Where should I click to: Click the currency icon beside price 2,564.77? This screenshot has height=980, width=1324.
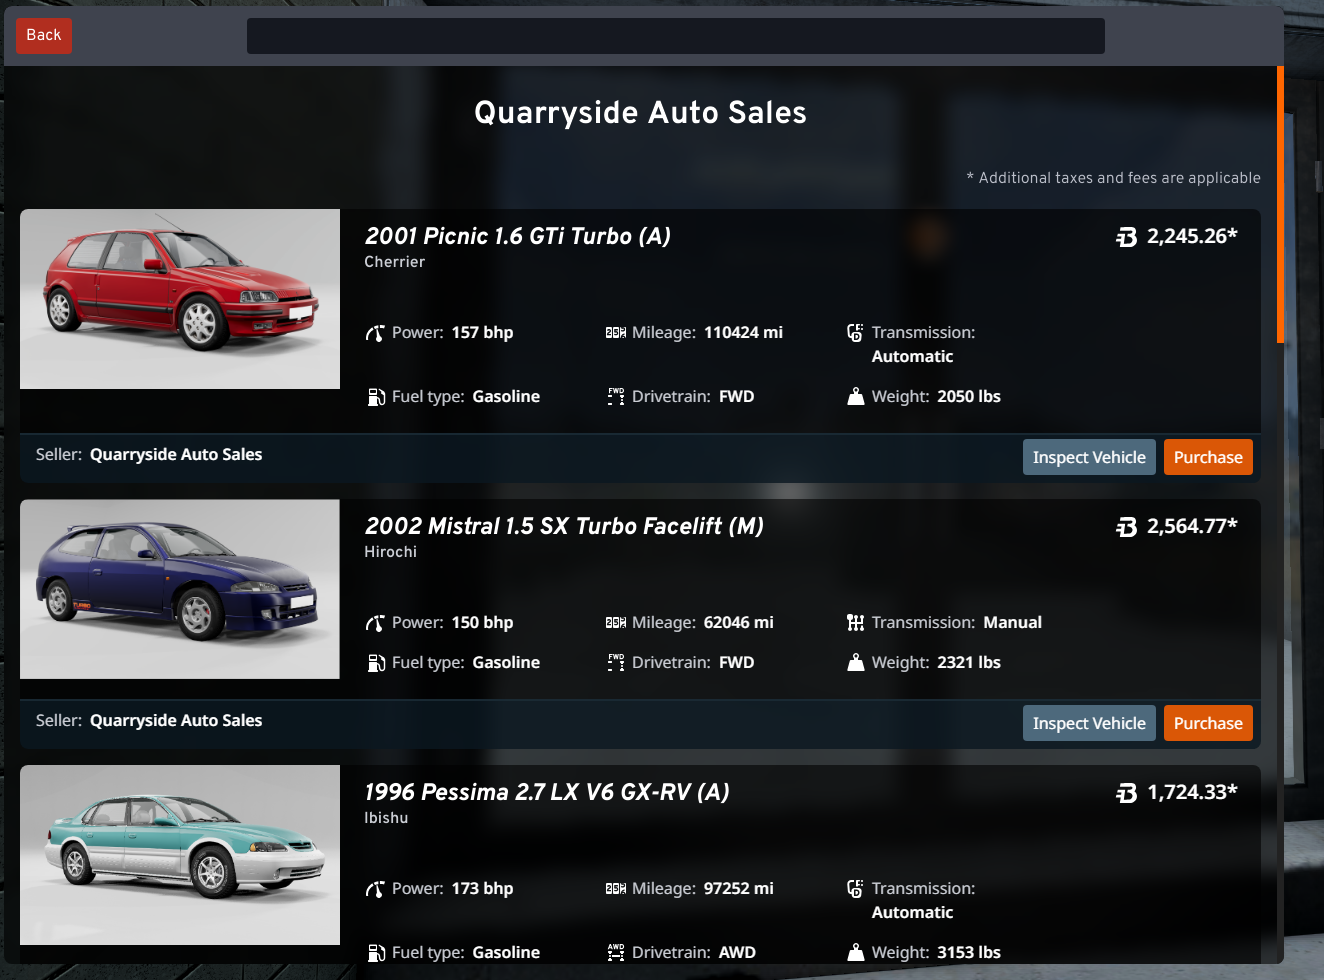(x=1127, y=527)
